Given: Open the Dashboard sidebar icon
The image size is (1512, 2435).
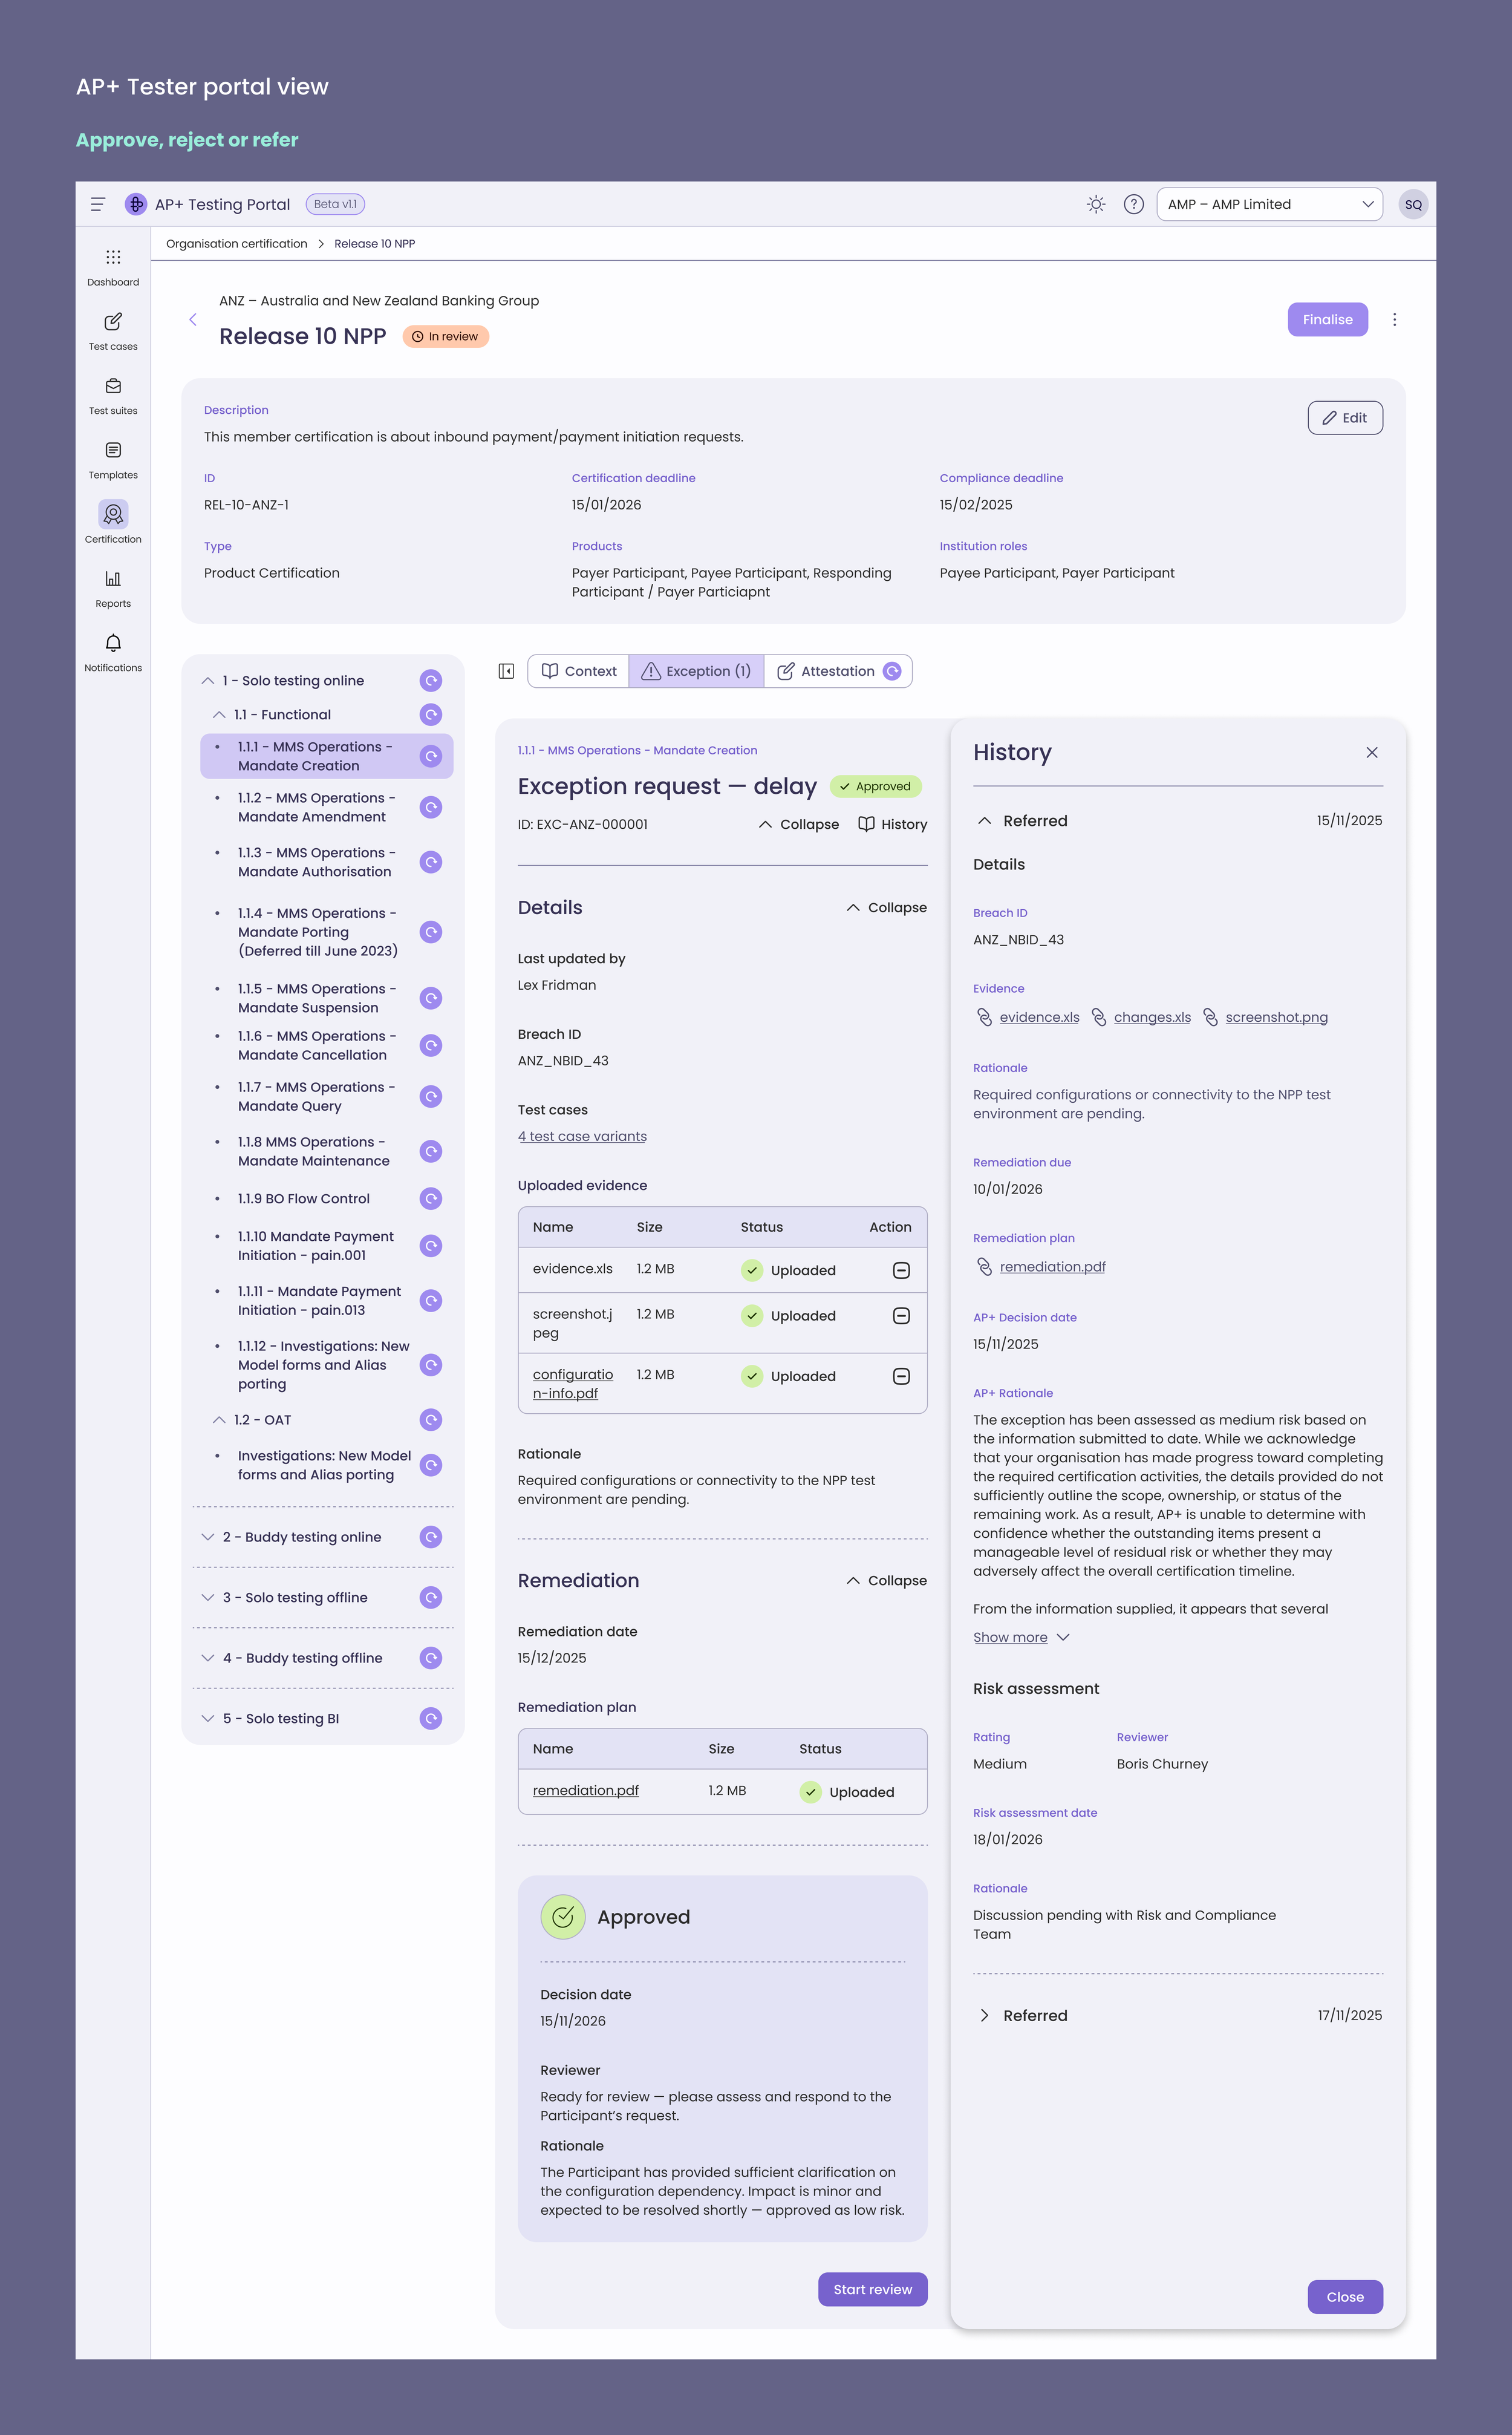Looking at the screenshot, I should (x=113, y=258).
